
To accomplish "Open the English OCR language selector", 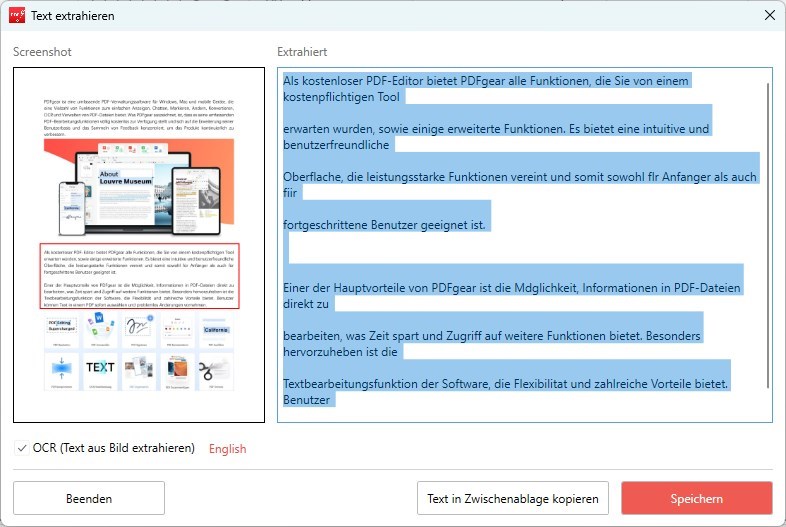I will pos(228,449).
